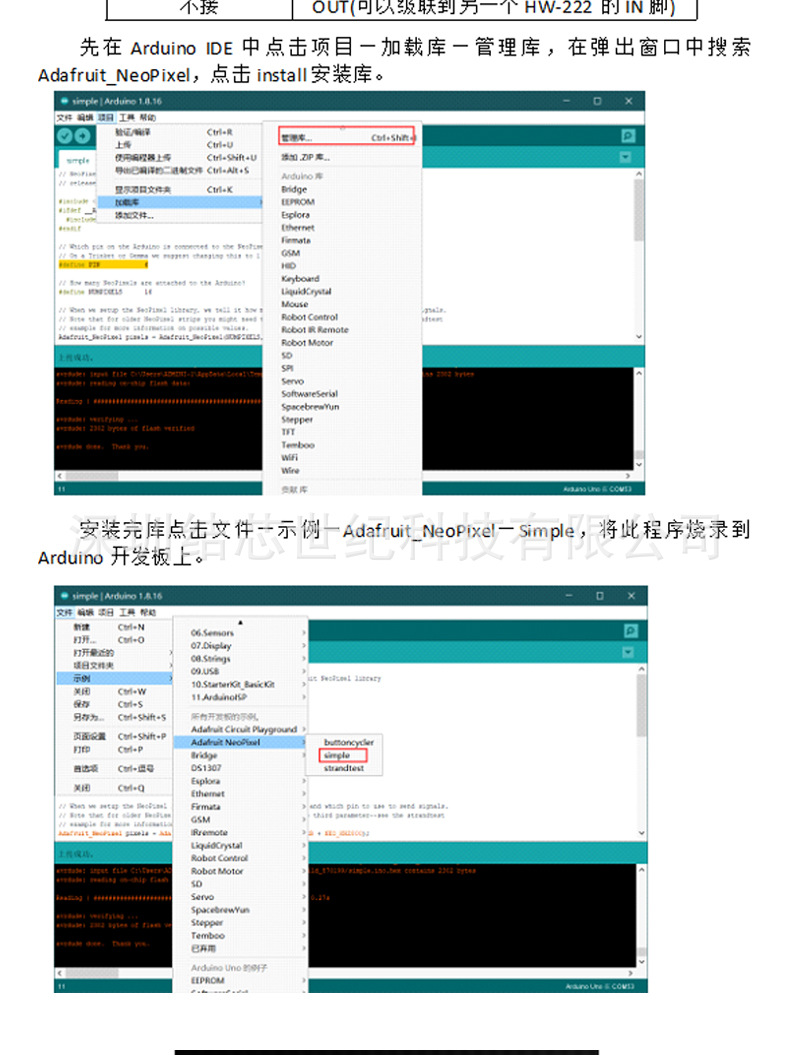Expand the highlighted 示例 submenu
Viewport: 790px width, 1055px height.
point(114,678)
